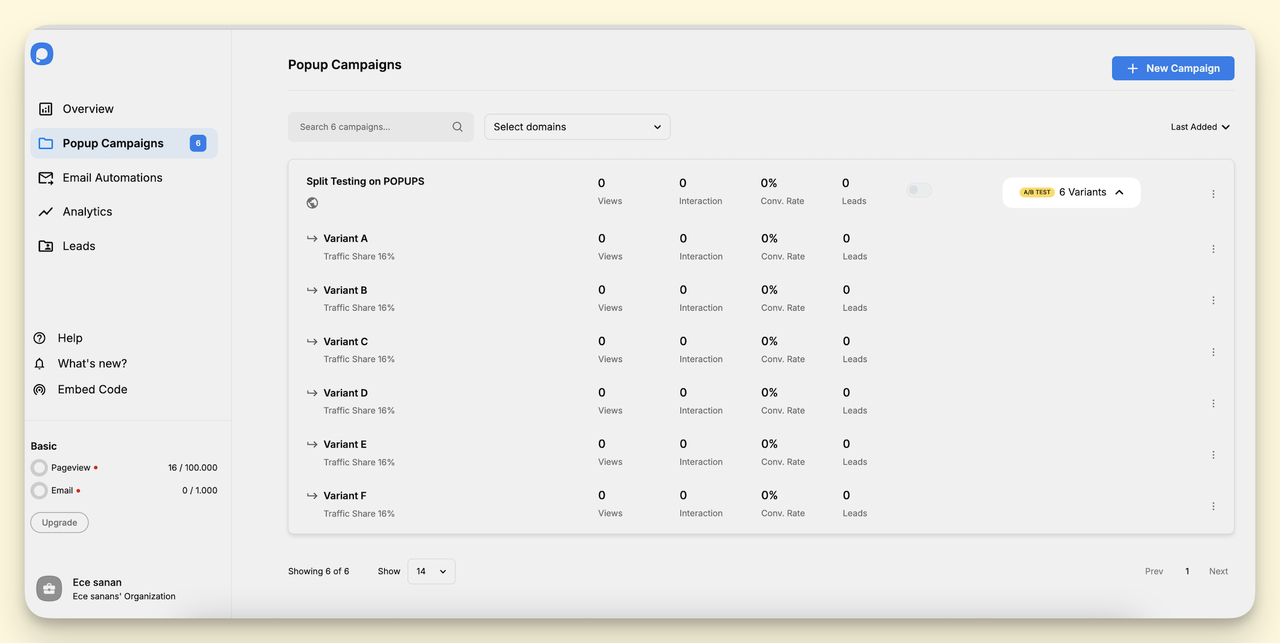The image size is (1280, 643).
Task: Click the 16 / 100.000 pageview count
Action: 192,468
